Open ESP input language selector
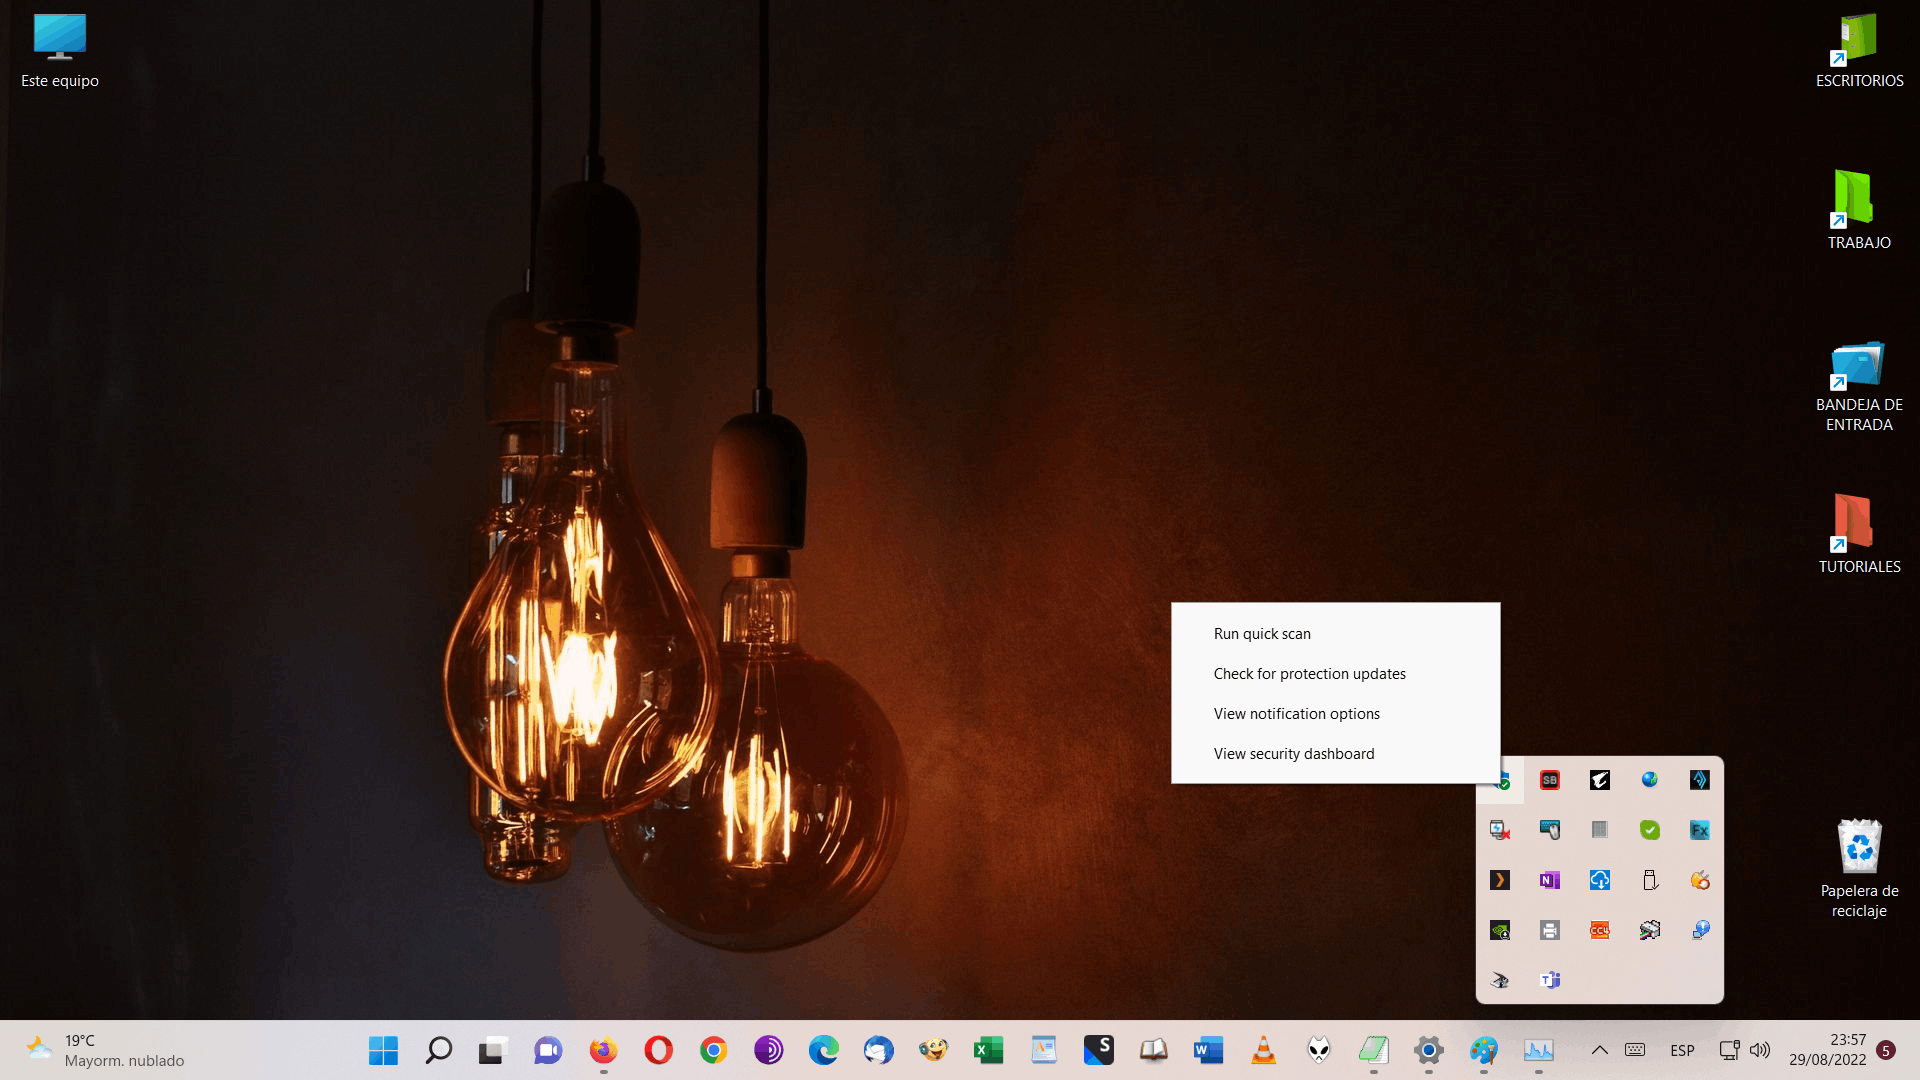 click(1682, 1050)
